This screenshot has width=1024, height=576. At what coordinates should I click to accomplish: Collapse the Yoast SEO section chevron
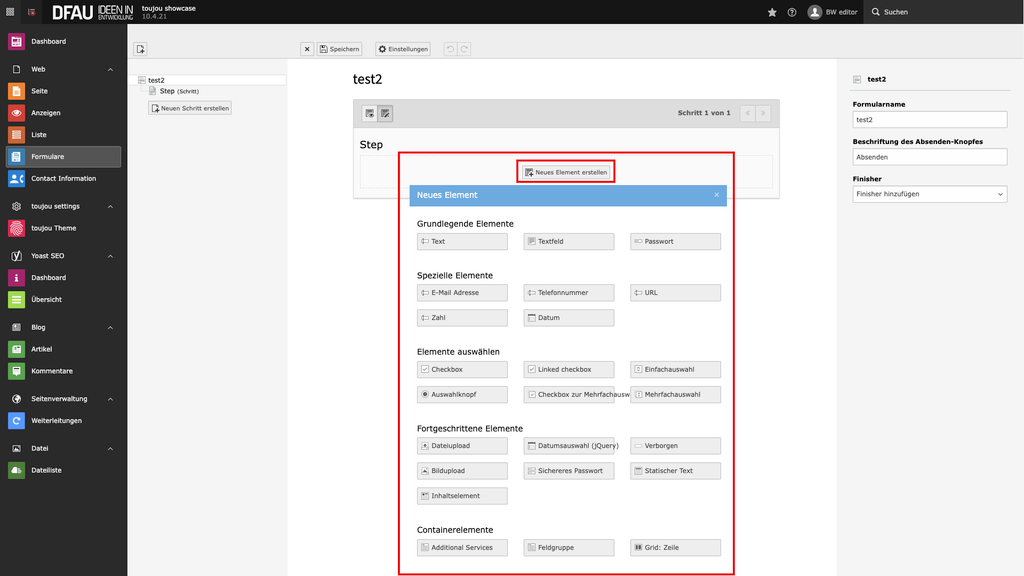[110, 256]
